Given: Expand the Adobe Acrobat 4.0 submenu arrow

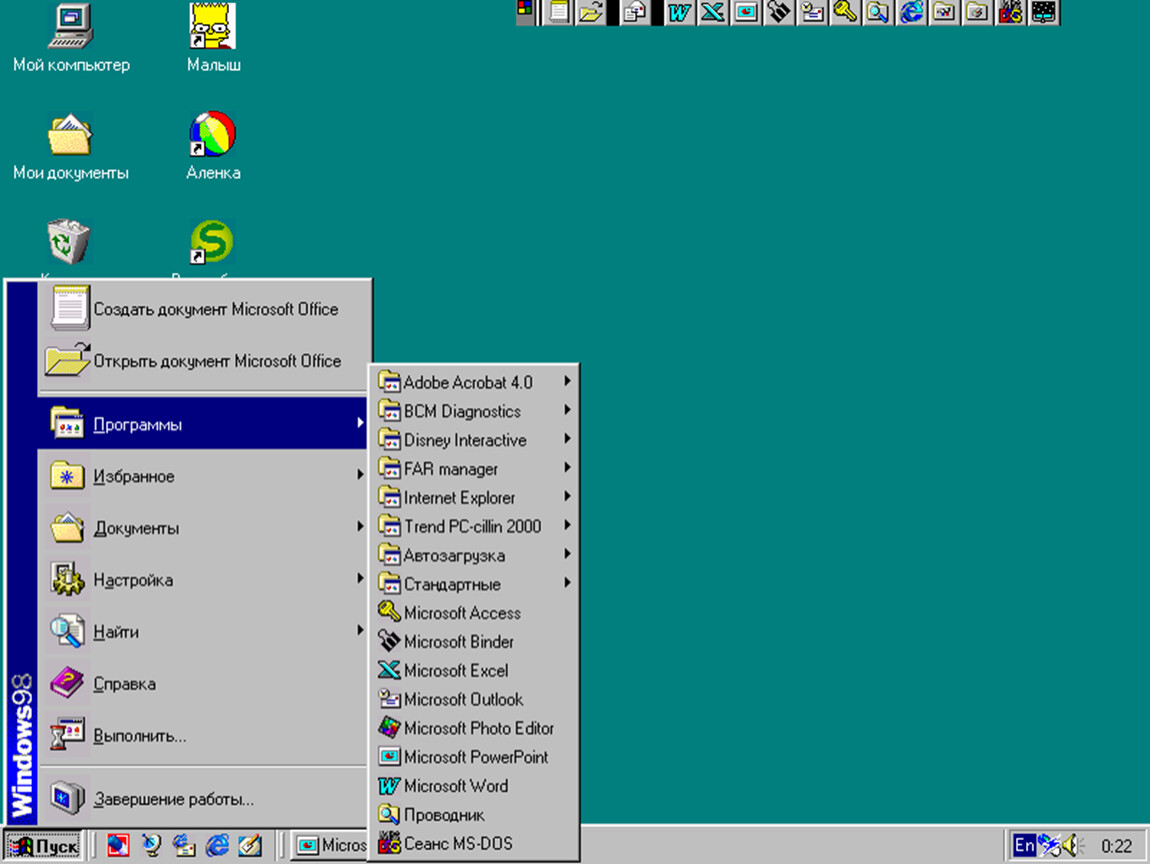Looking at the screenshot, I should point(567,381).
